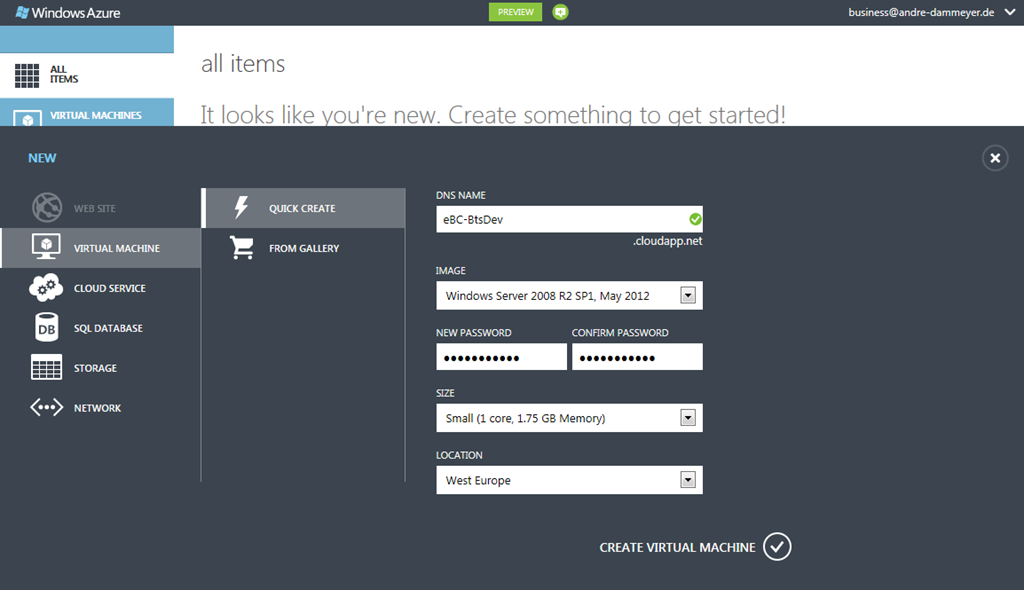Click the green DNS validation checkmark
This screenshot has height=590, width=1024.
pos(696,220)
